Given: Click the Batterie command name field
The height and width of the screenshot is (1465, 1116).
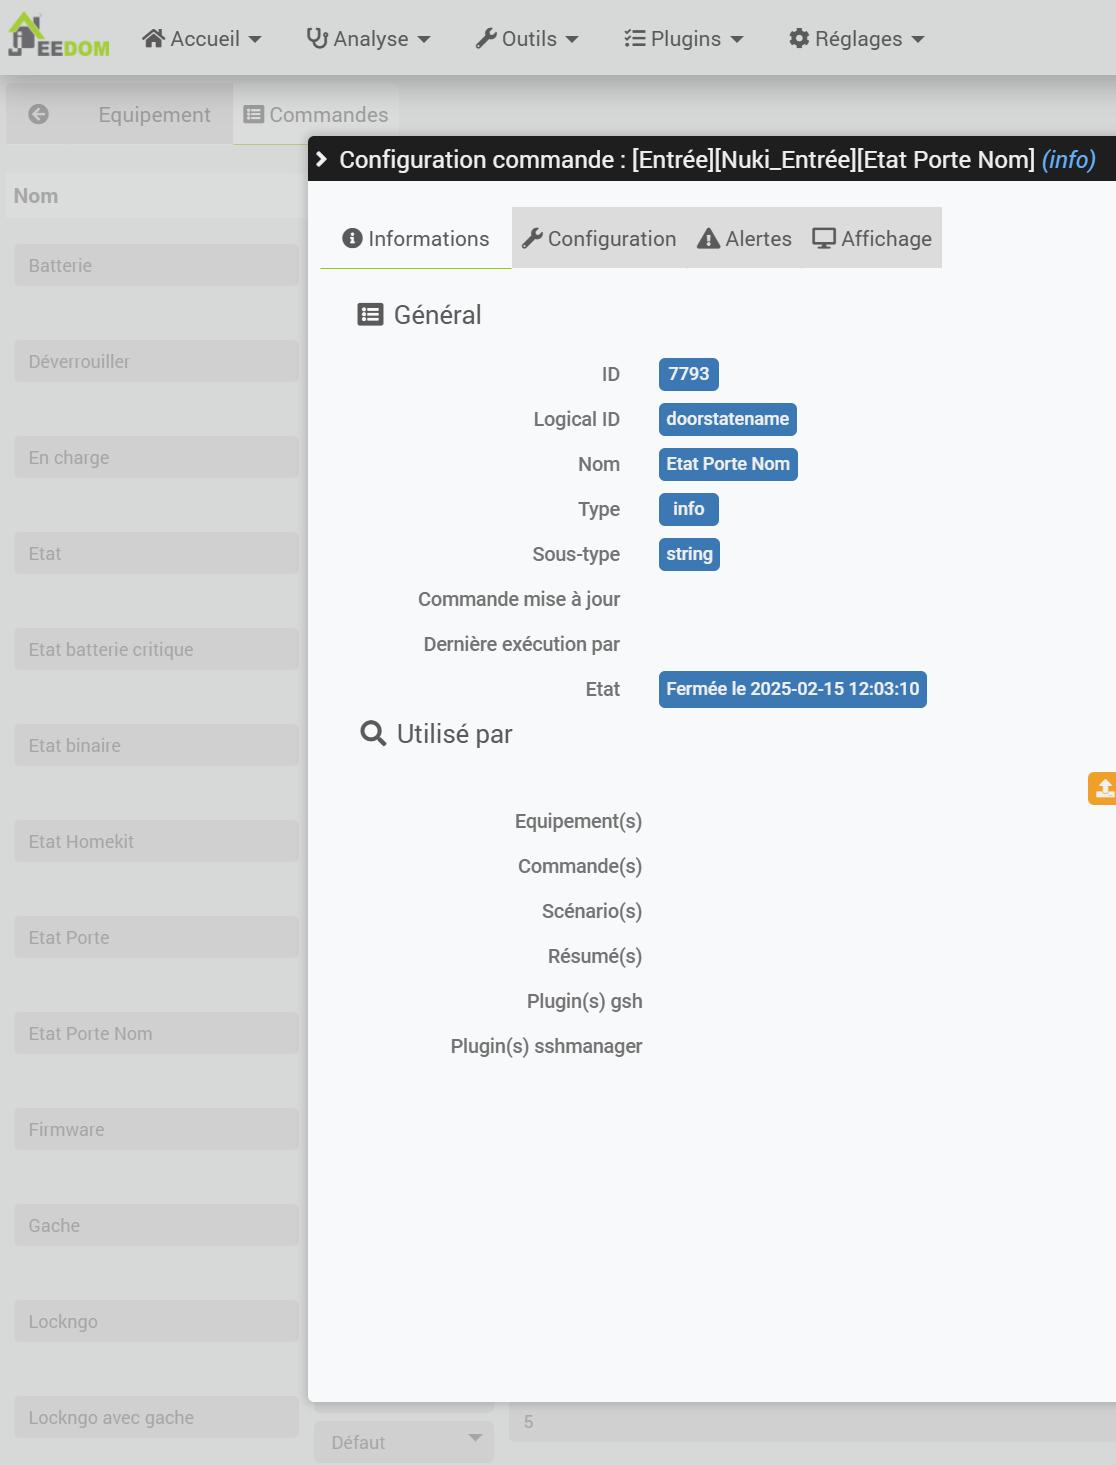Looking at the screenshot, I should coord(156,265).
